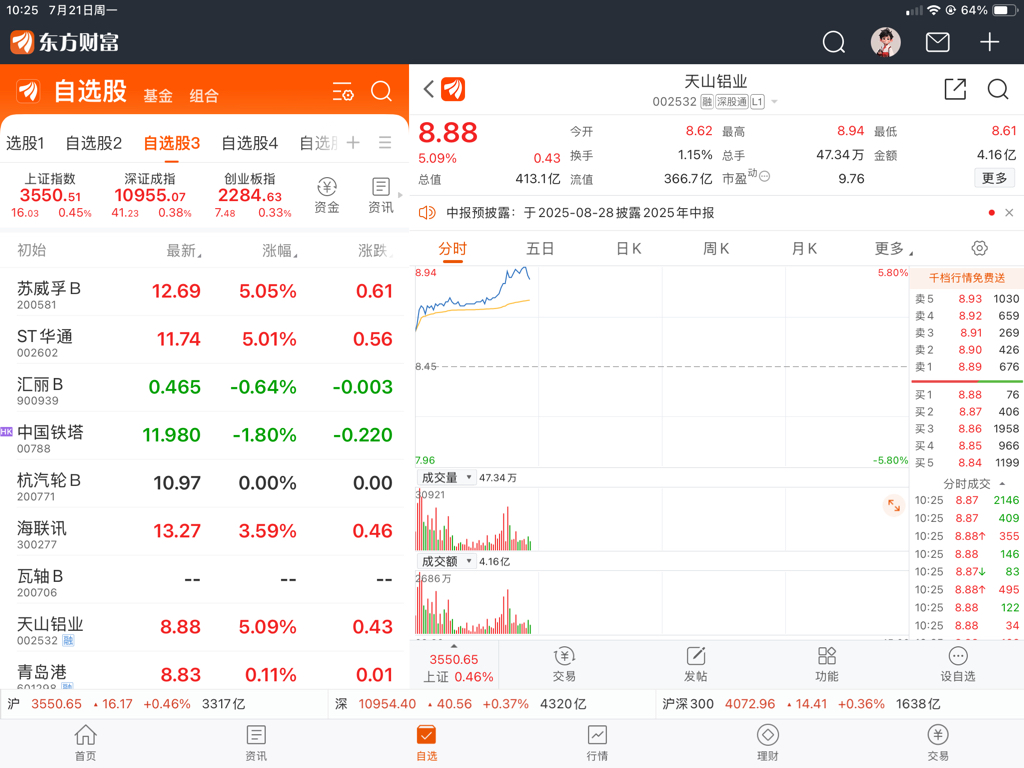
Task: Tap 更多 button in quote details
Action: pos(994,178)
